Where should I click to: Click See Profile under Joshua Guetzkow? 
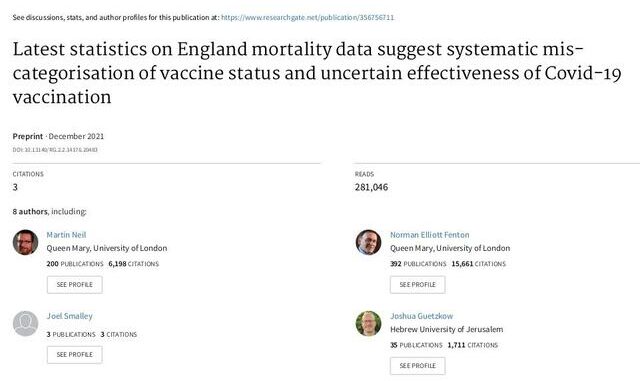pos(418,366)
